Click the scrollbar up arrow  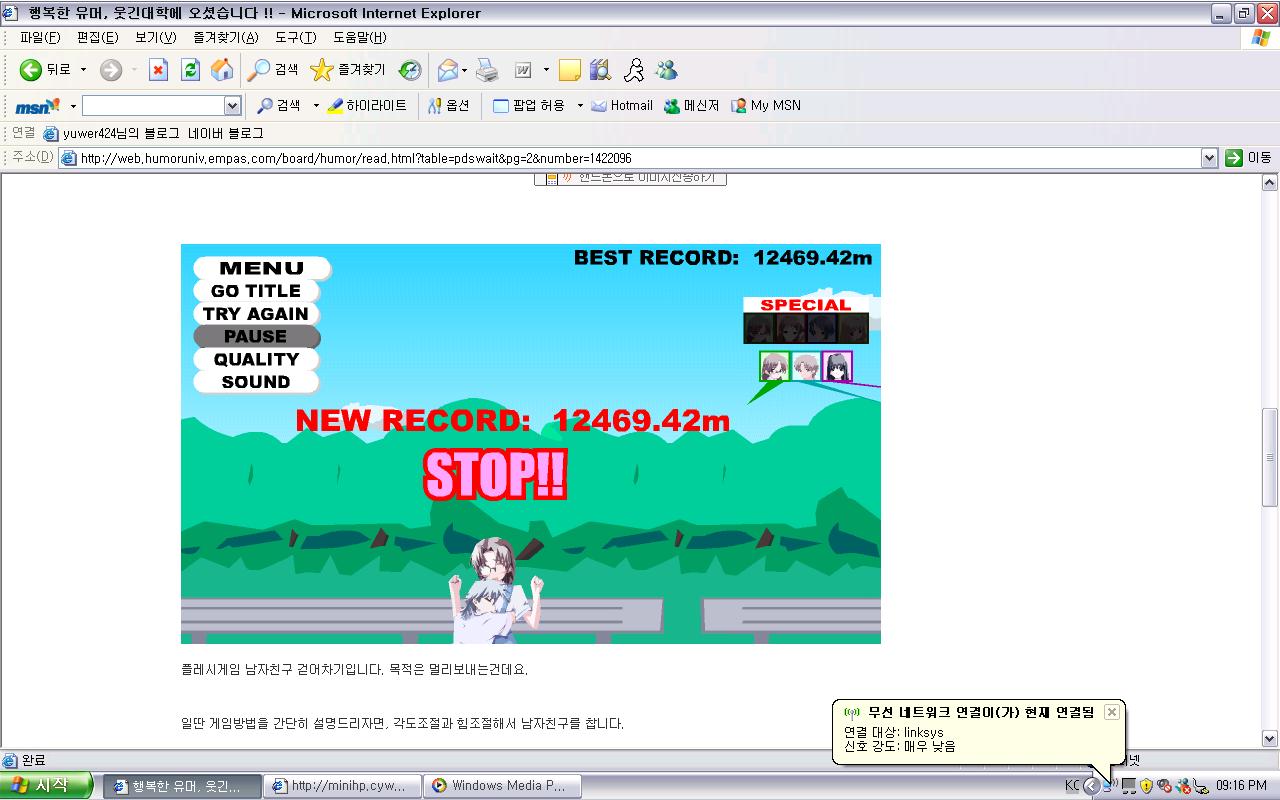tap(1270, 183)
